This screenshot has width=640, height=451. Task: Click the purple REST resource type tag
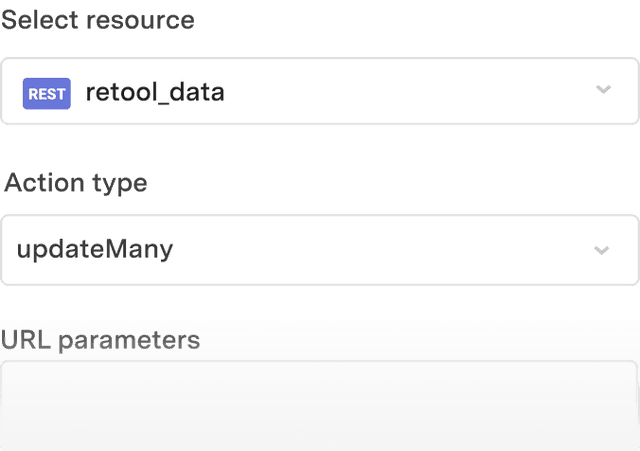[47, 94]
